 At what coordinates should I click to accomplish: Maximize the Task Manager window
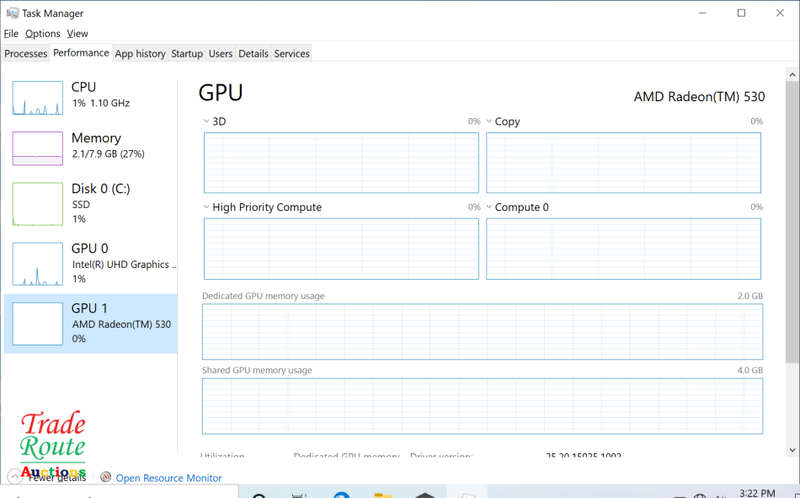pyautogui.click(x=741, y=13)
